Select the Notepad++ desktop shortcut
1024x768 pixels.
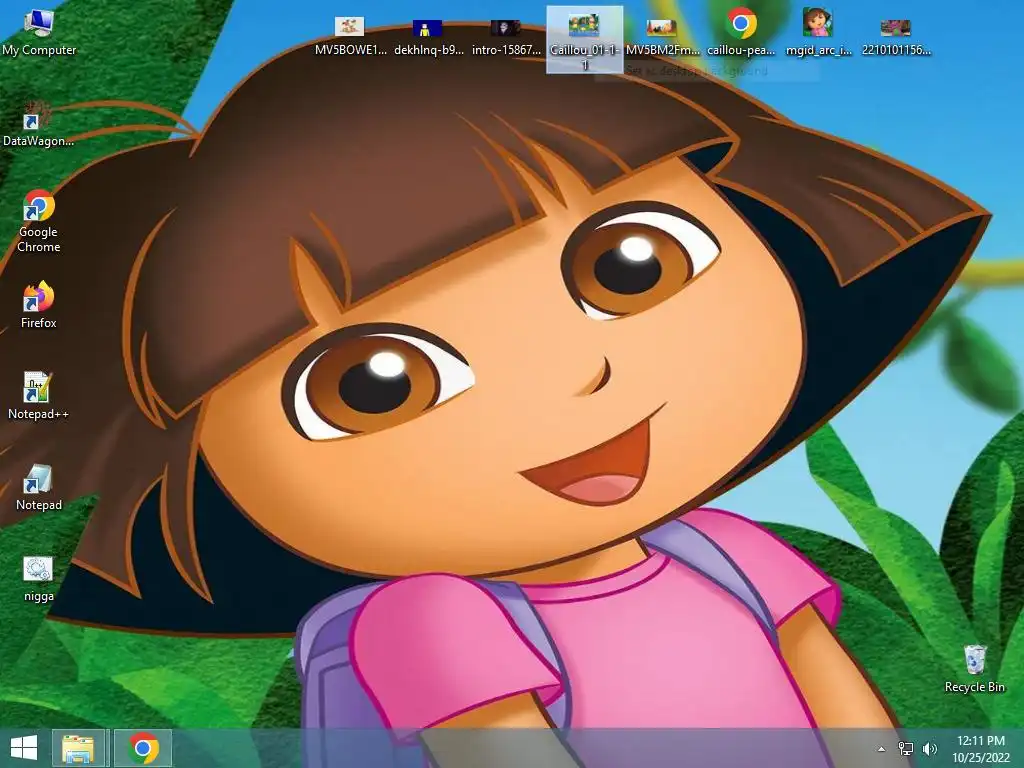pos(39,396)
